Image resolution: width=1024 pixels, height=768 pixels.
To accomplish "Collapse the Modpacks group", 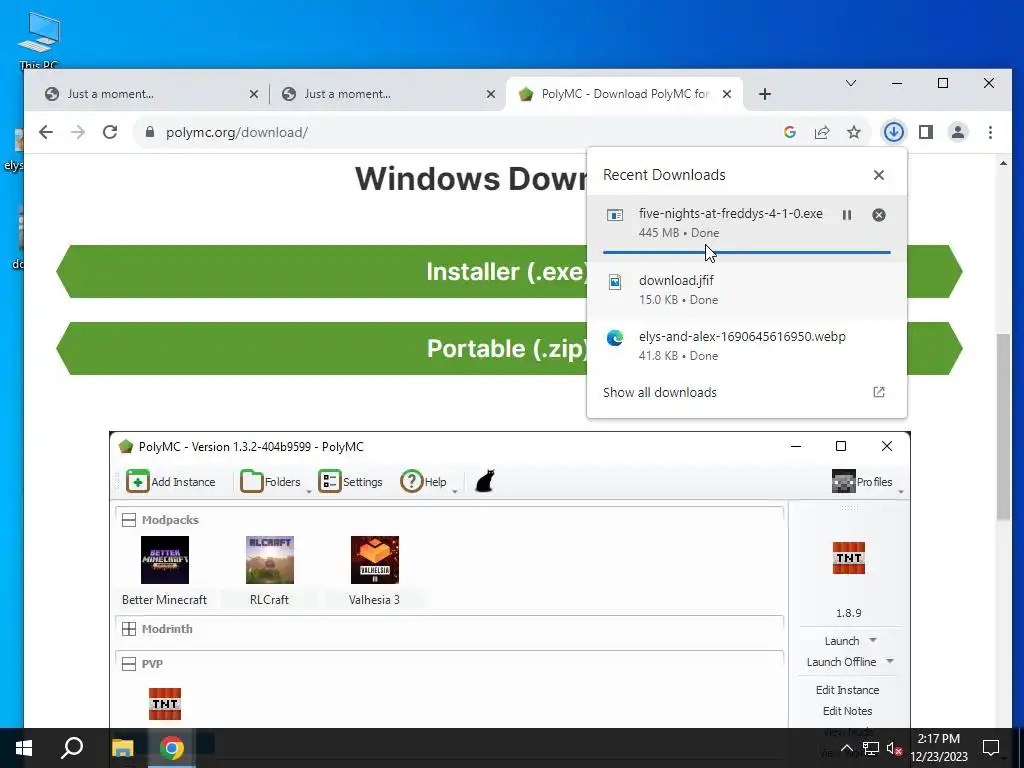I will [129, 520].
